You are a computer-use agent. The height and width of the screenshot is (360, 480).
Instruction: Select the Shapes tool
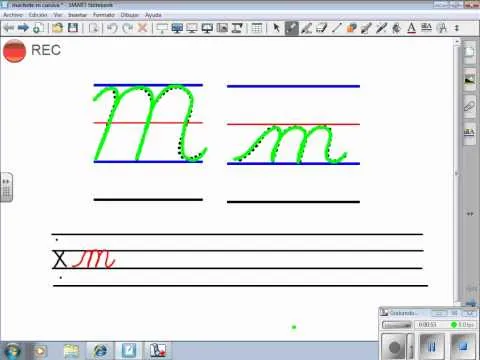(351, 28)
